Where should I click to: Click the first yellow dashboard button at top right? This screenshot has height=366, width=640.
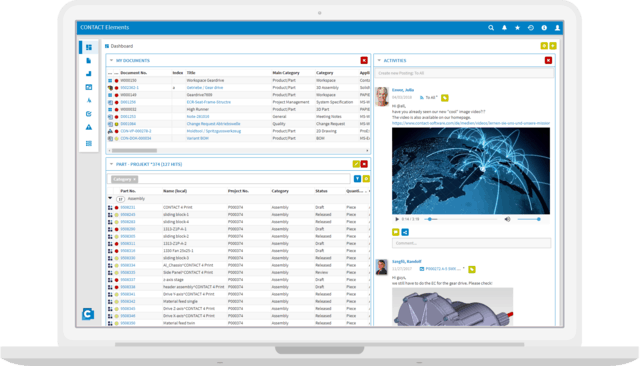pos(544,46)
